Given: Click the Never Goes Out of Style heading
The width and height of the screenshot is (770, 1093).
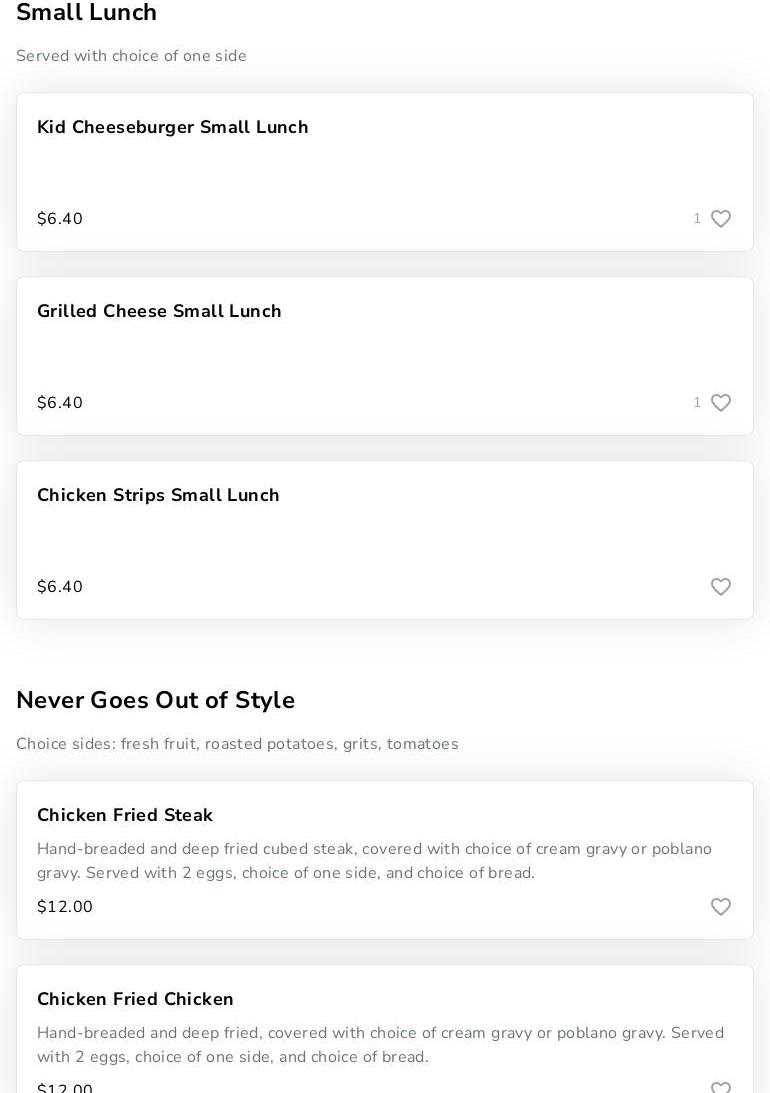Looking at the screenshot, I should [155, 700].
